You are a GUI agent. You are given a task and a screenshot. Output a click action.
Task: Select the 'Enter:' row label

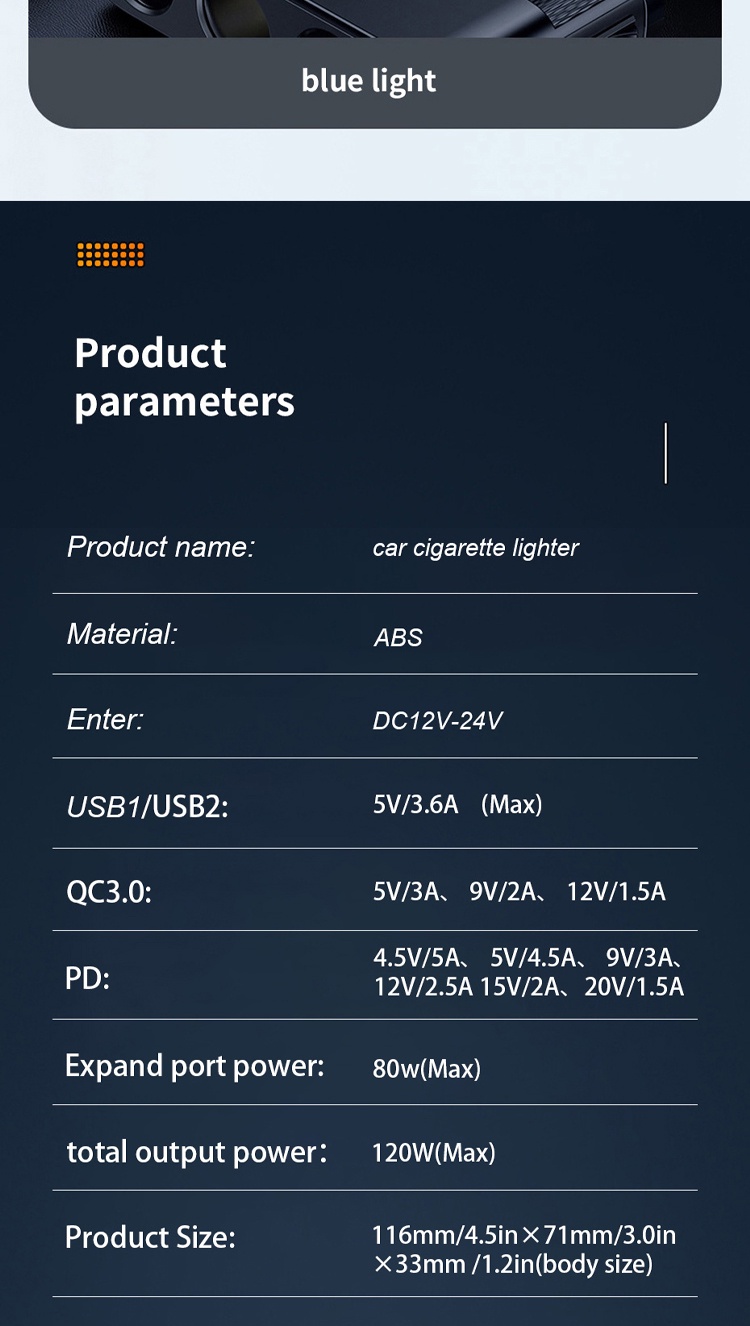(x=105, y=719)
